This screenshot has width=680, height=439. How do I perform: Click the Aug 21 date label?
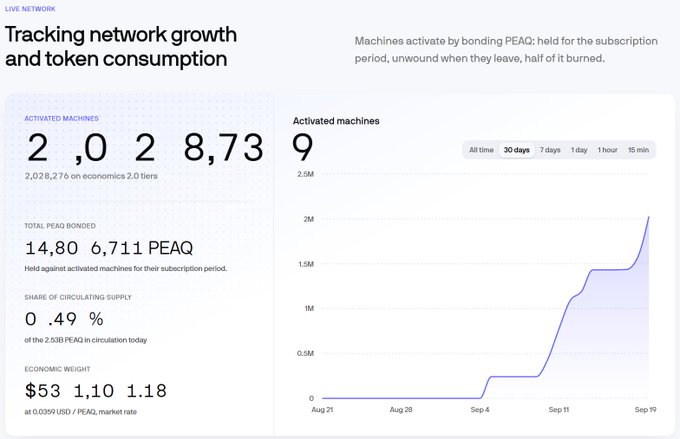click(322, 410)
